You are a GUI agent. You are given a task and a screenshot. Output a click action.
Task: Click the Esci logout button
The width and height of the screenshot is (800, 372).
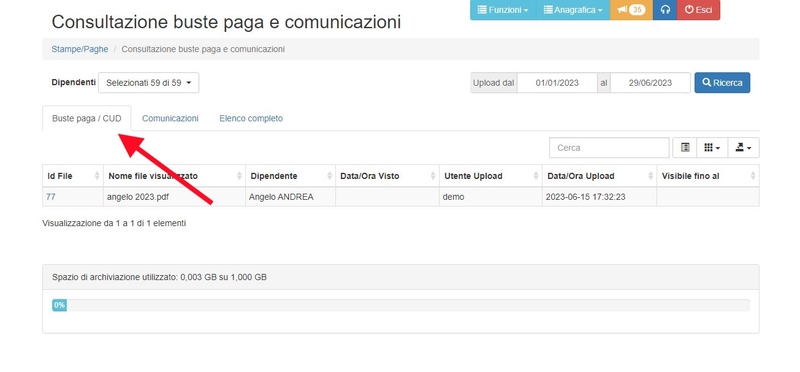tap(698, 10)
